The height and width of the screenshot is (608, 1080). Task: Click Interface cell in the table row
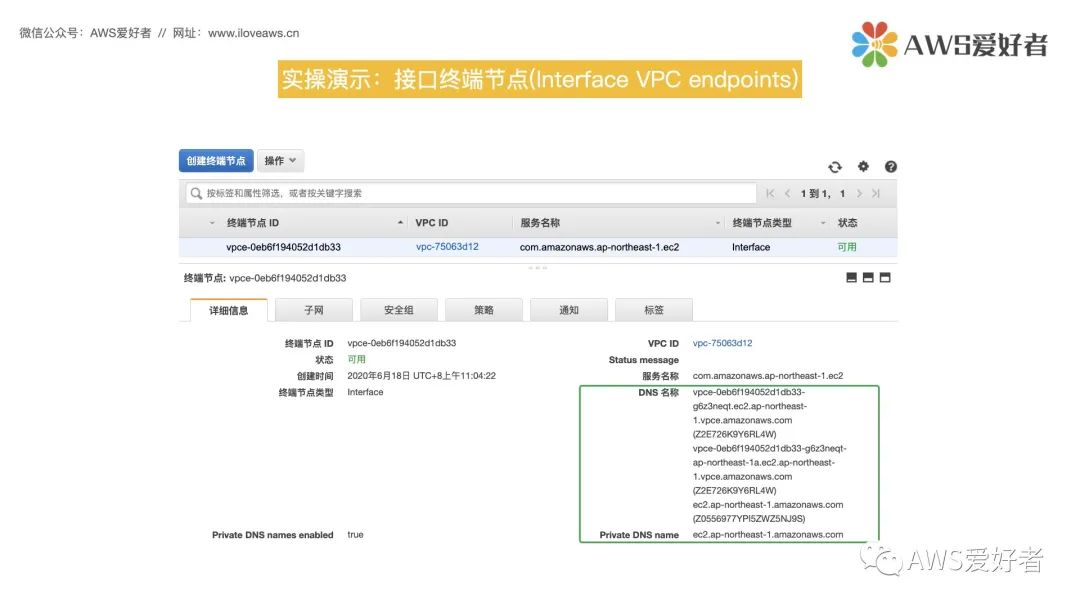[751, 247]
